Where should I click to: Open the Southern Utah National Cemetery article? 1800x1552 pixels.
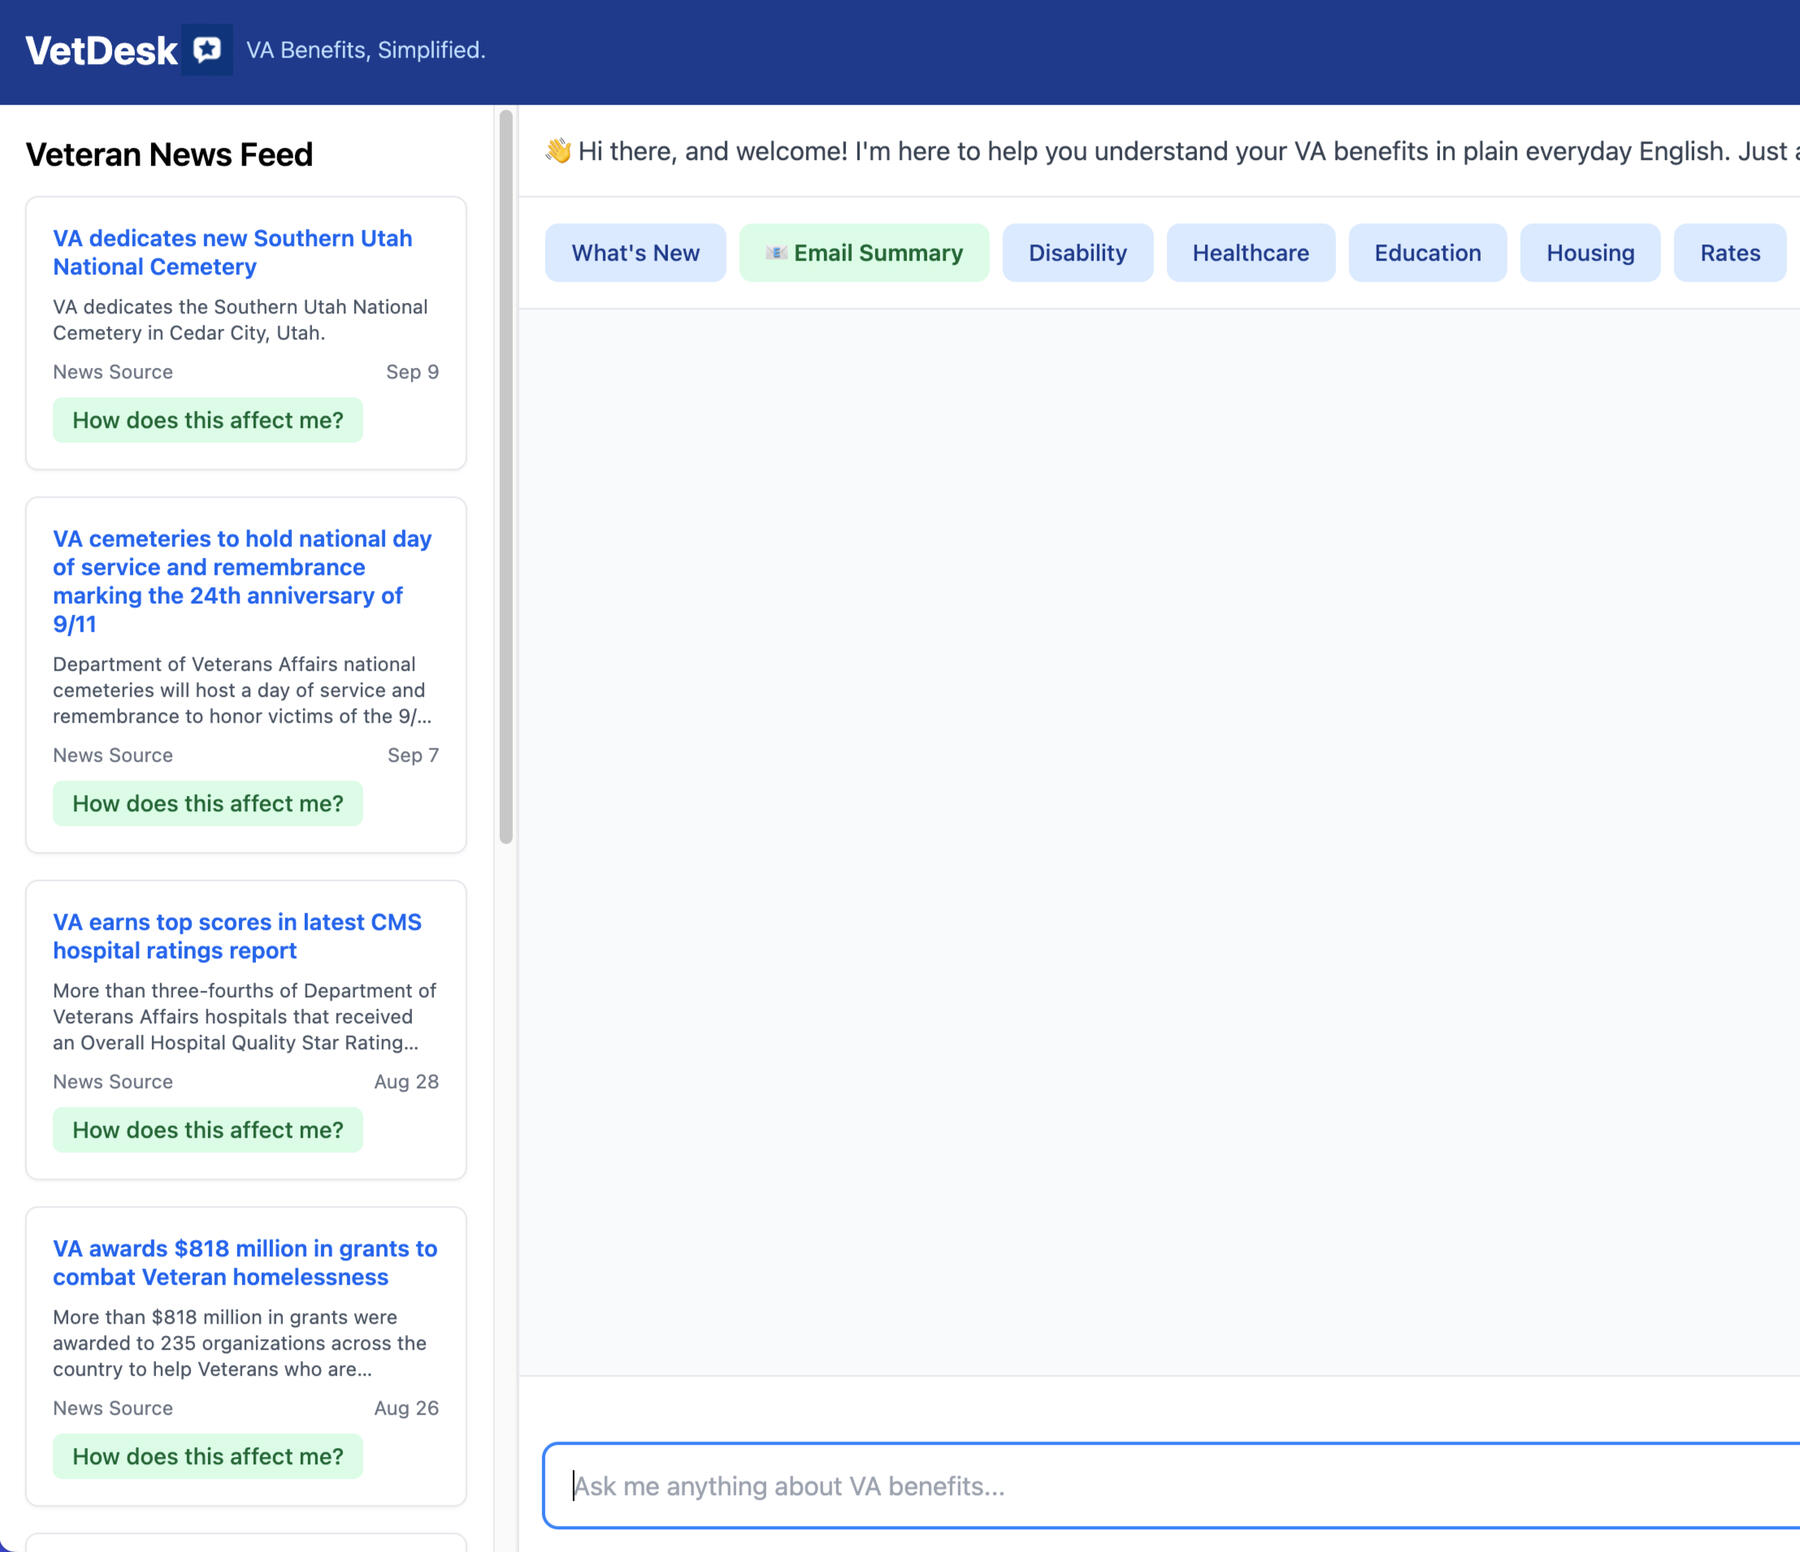click(232, 252)
